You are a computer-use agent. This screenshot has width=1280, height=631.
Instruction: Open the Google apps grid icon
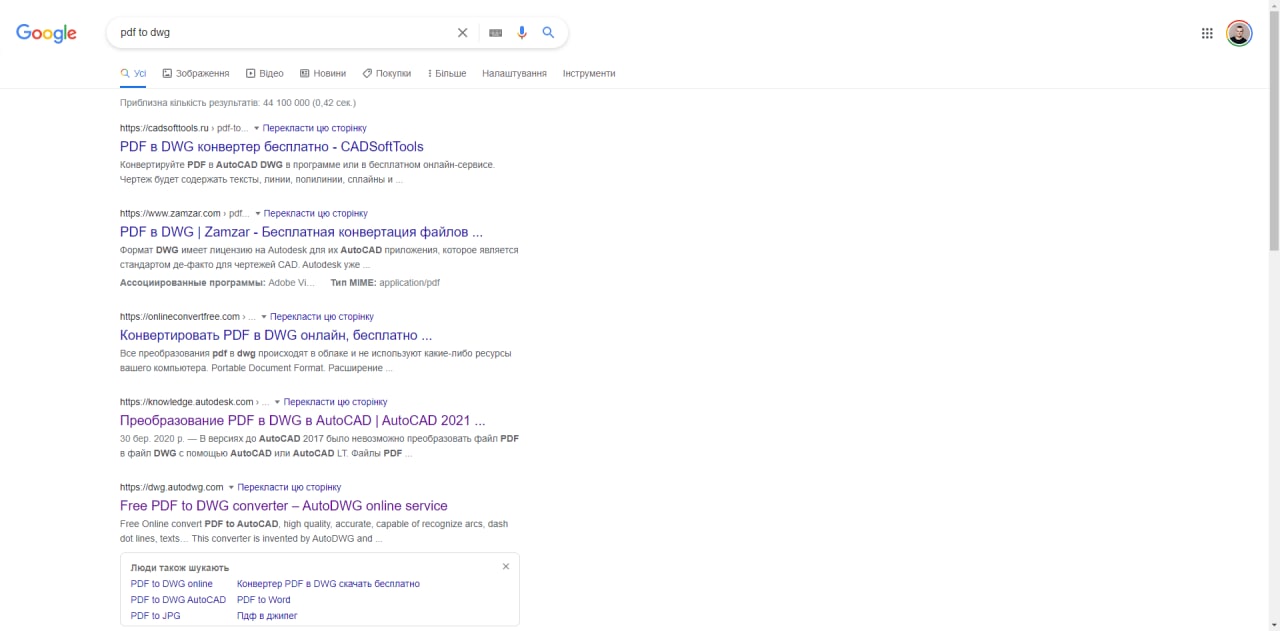(x=1207, y=33)
